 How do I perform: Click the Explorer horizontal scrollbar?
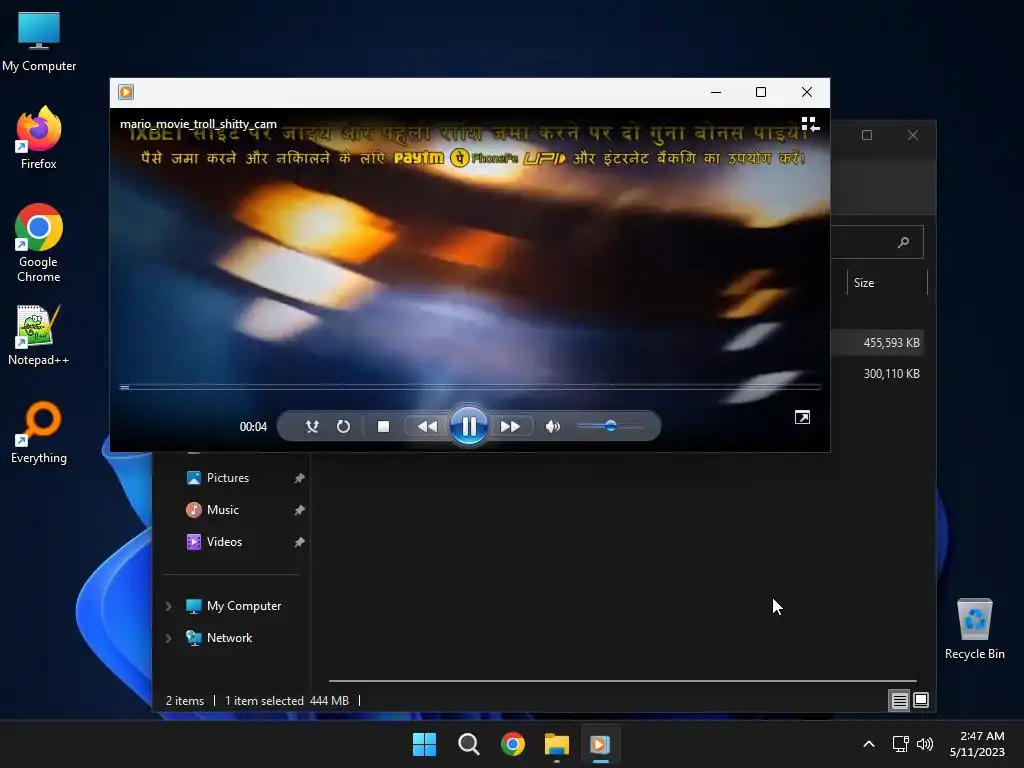pos(622,680)
